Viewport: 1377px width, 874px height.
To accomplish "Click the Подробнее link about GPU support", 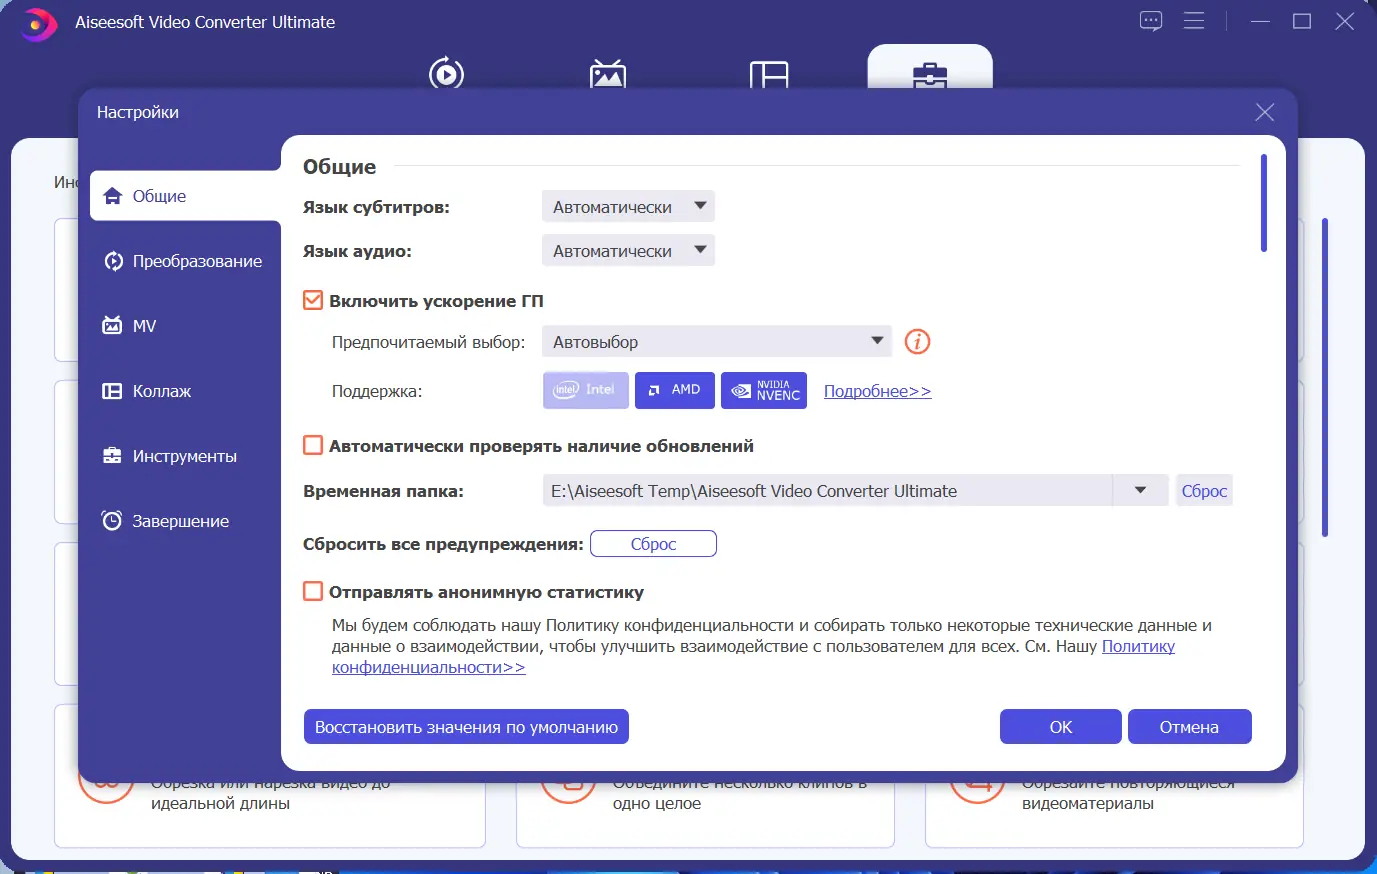I will [x=877, y=391].
